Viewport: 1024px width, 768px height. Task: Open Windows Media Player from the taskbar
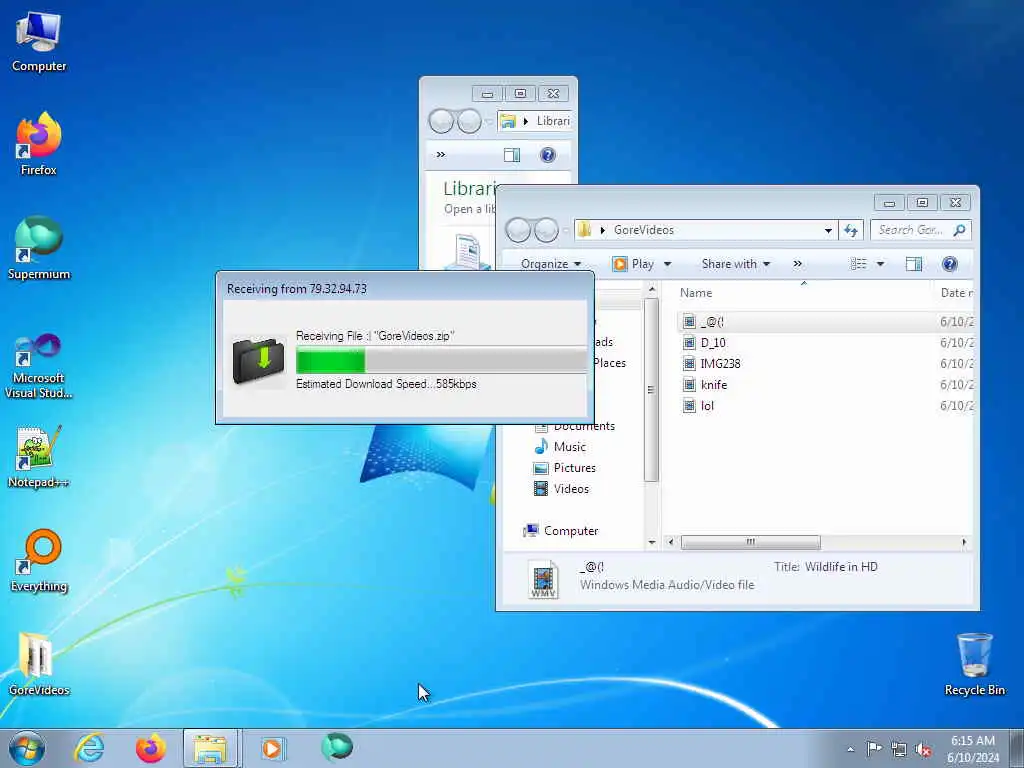pos(272,748)
